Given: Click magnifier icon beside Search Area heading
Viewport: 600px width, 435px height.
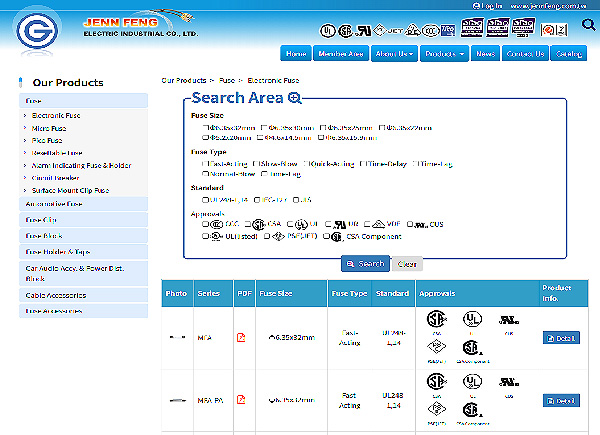Looking at the screenshot, I should pos(294,97).
